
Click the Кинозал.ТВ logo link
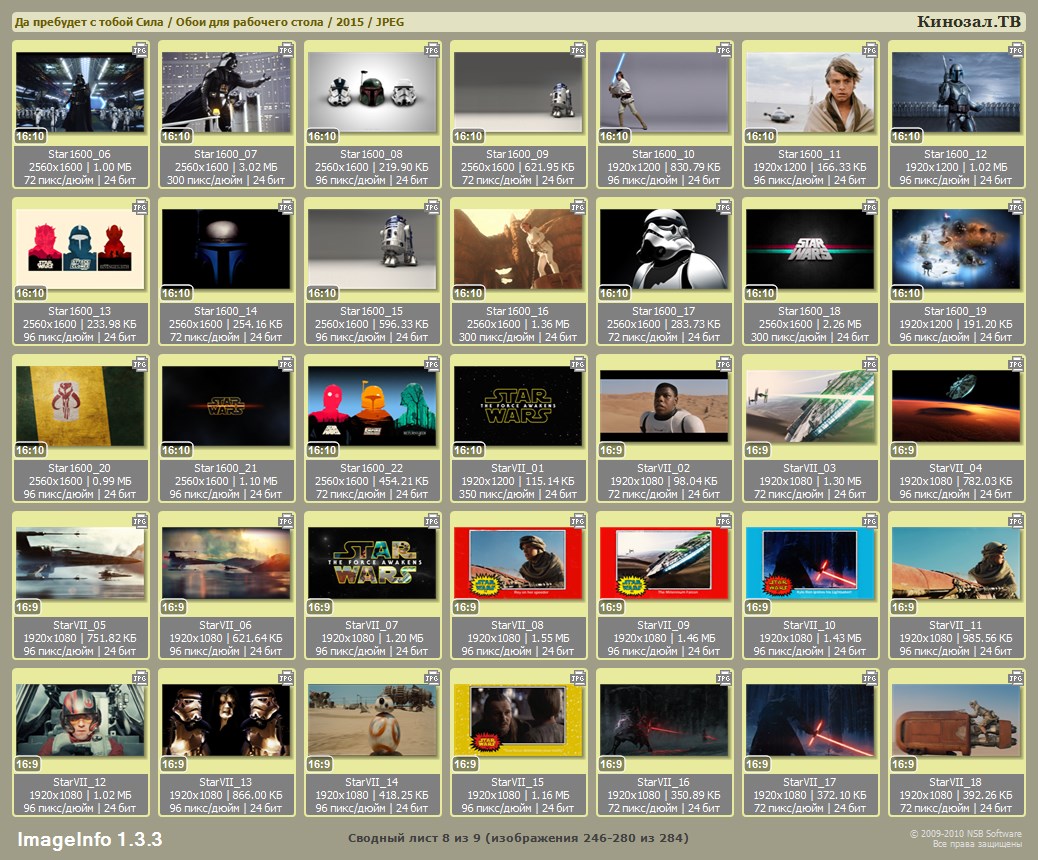point(968,21)
